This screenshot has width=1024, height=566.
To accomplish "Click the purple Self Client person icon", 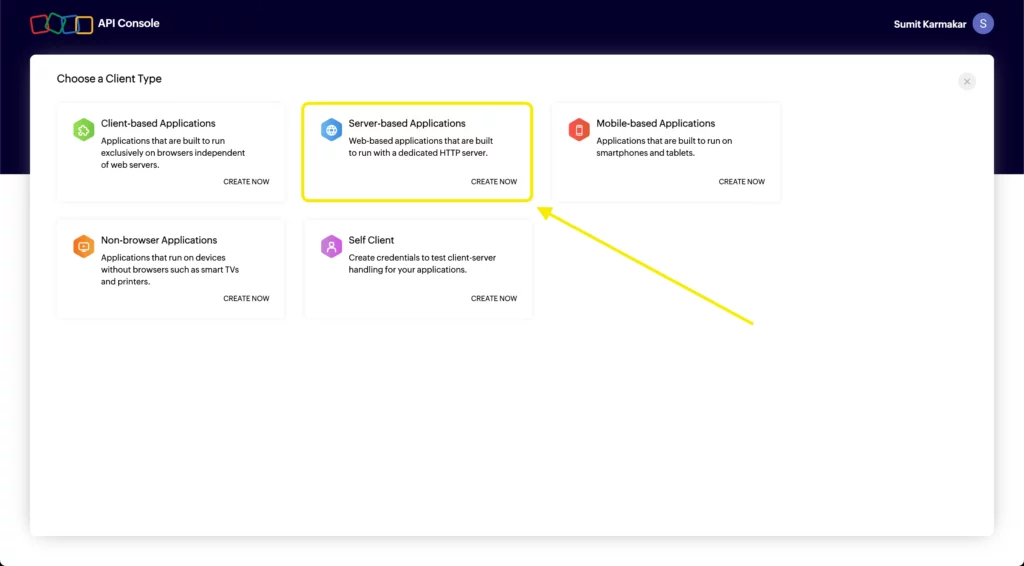I will point(331,247).
